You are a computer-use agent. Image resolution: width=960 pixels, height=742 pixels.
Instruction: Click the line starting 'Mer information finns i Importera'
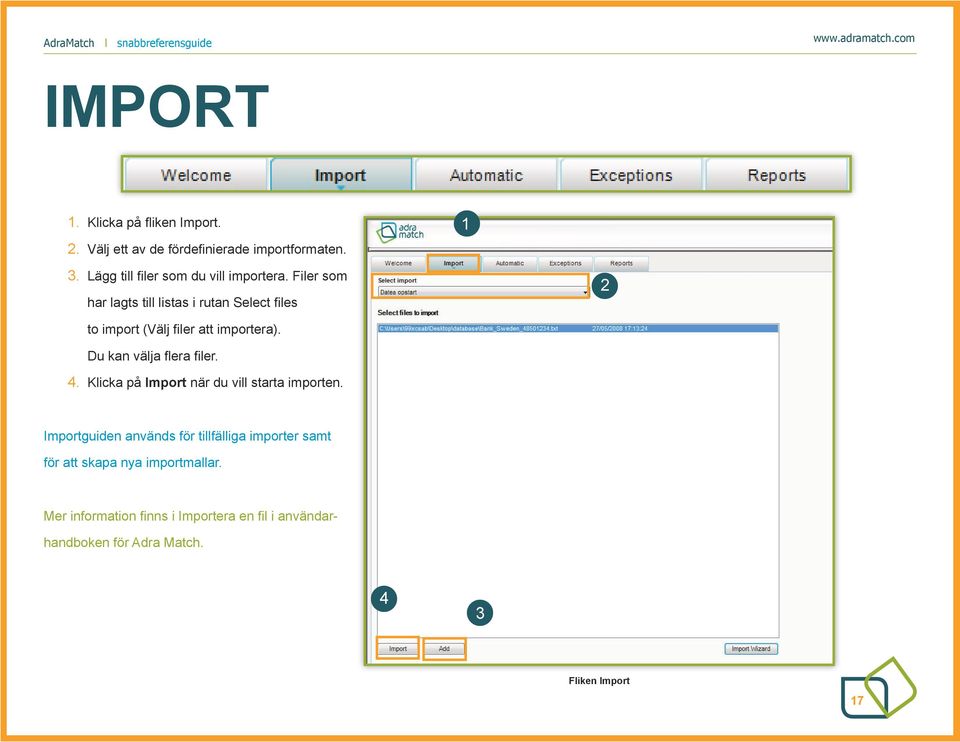[x=190, y=516]
